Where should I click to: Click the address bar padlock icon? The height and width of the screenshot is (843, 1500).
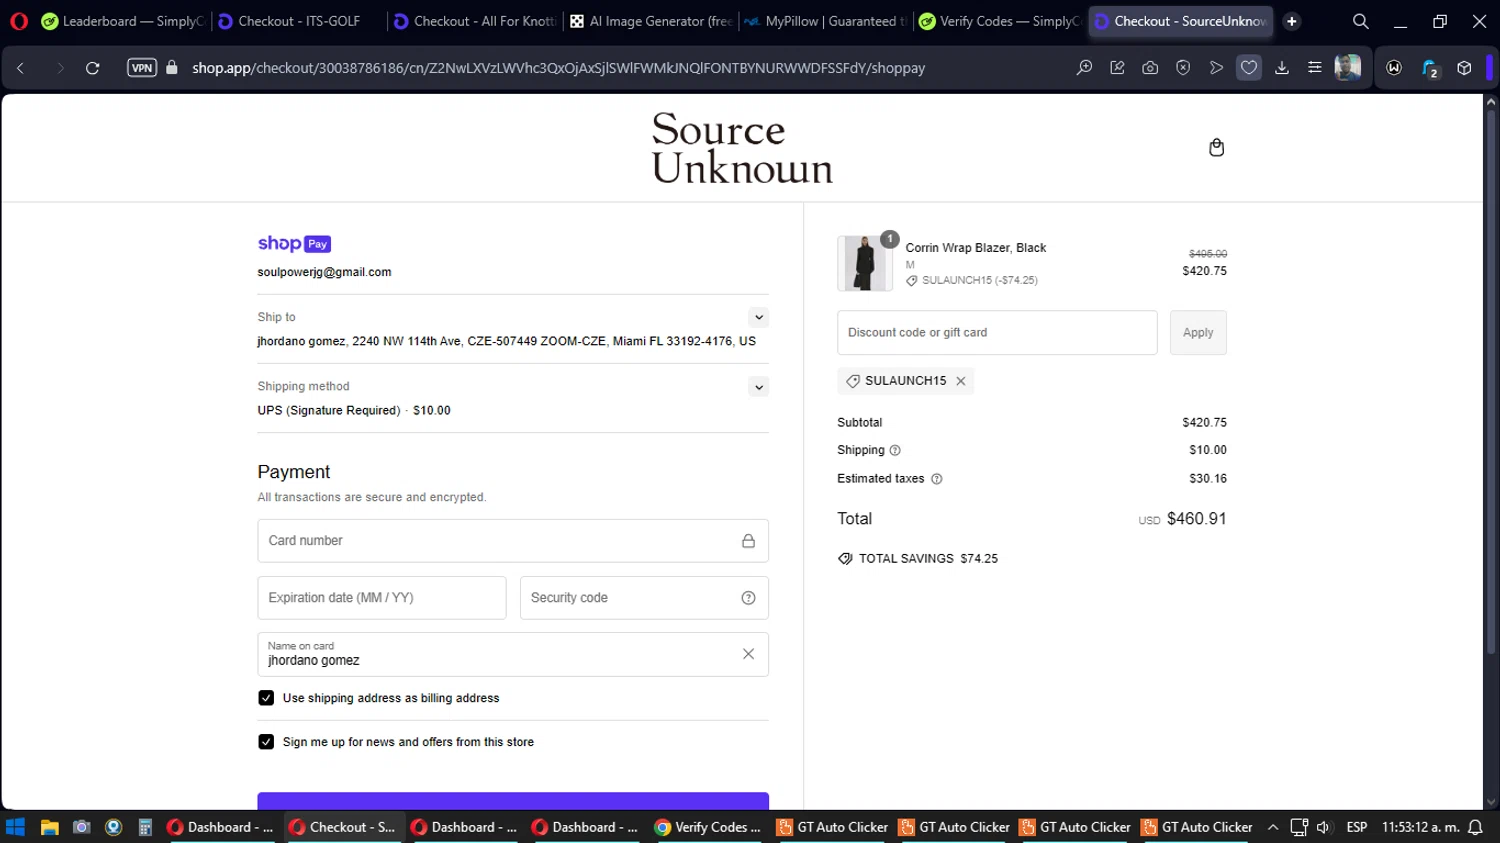pos(172,68)
